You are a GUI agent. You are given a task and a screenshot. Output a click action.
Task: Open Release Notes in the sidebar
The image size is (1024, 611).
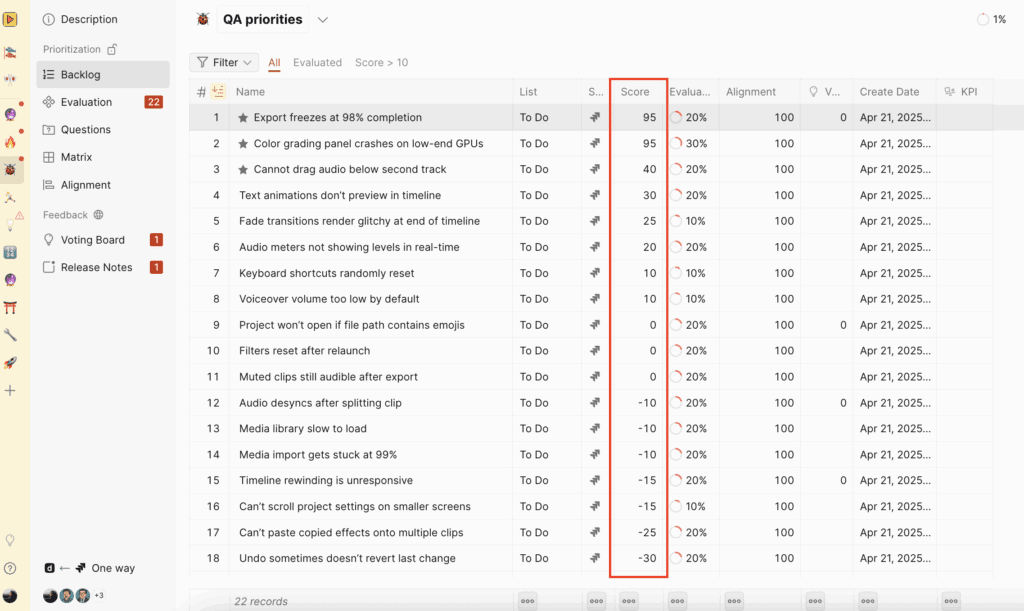[x=93, y=267]
